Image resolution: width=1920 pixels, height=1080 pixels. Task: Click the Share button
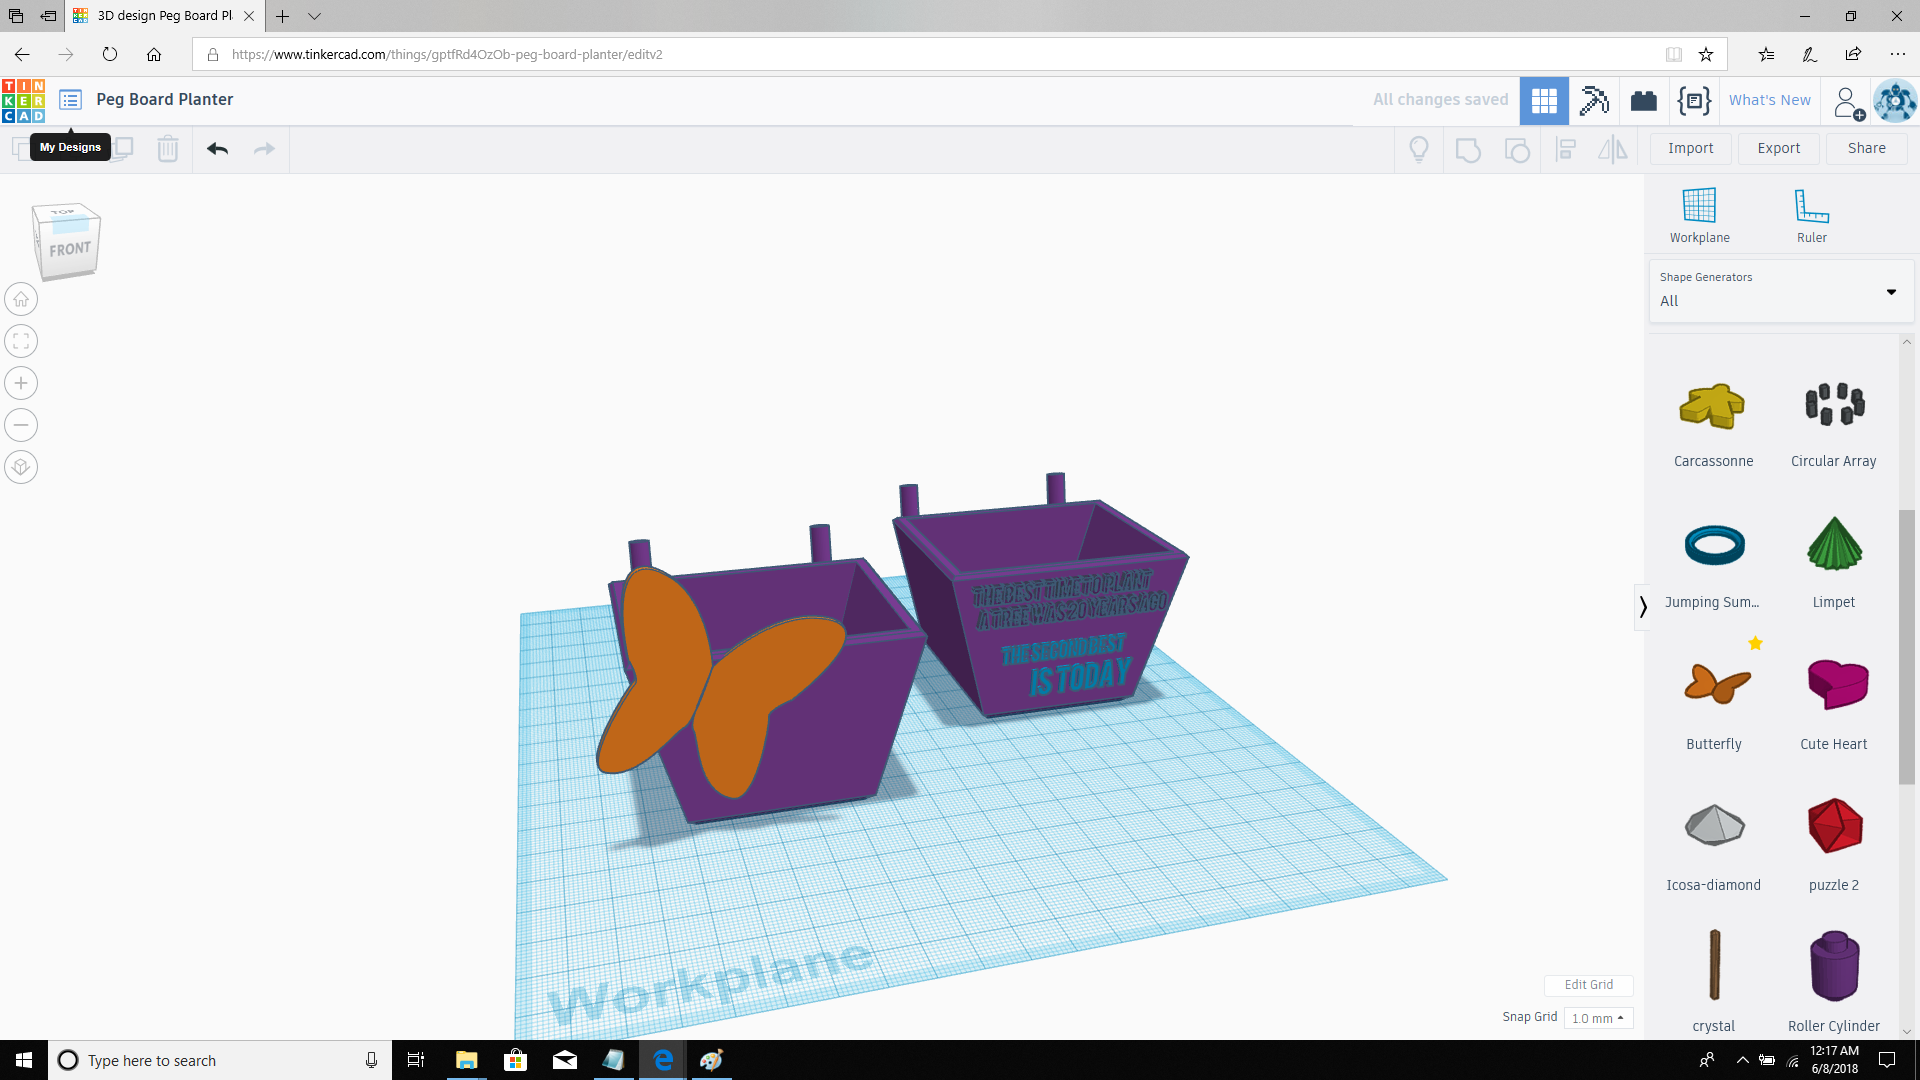[x=1866, y=148]
